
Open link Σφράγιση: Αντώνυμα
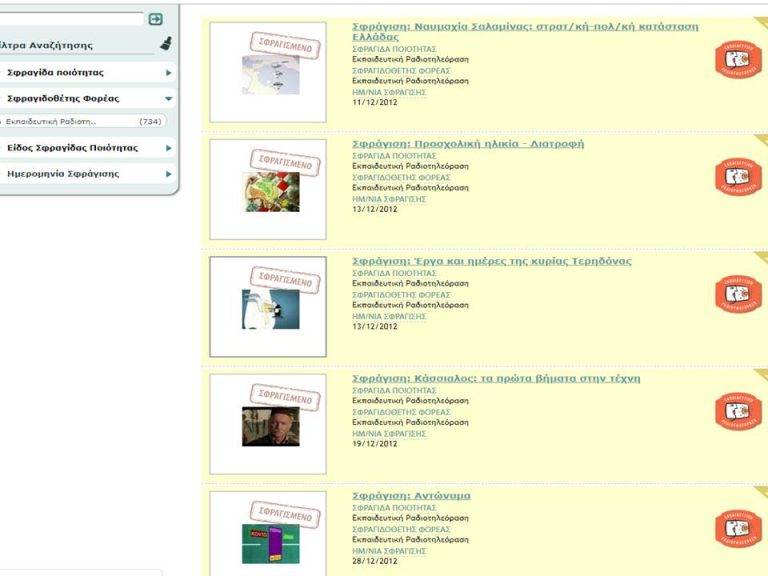[411, 495]
